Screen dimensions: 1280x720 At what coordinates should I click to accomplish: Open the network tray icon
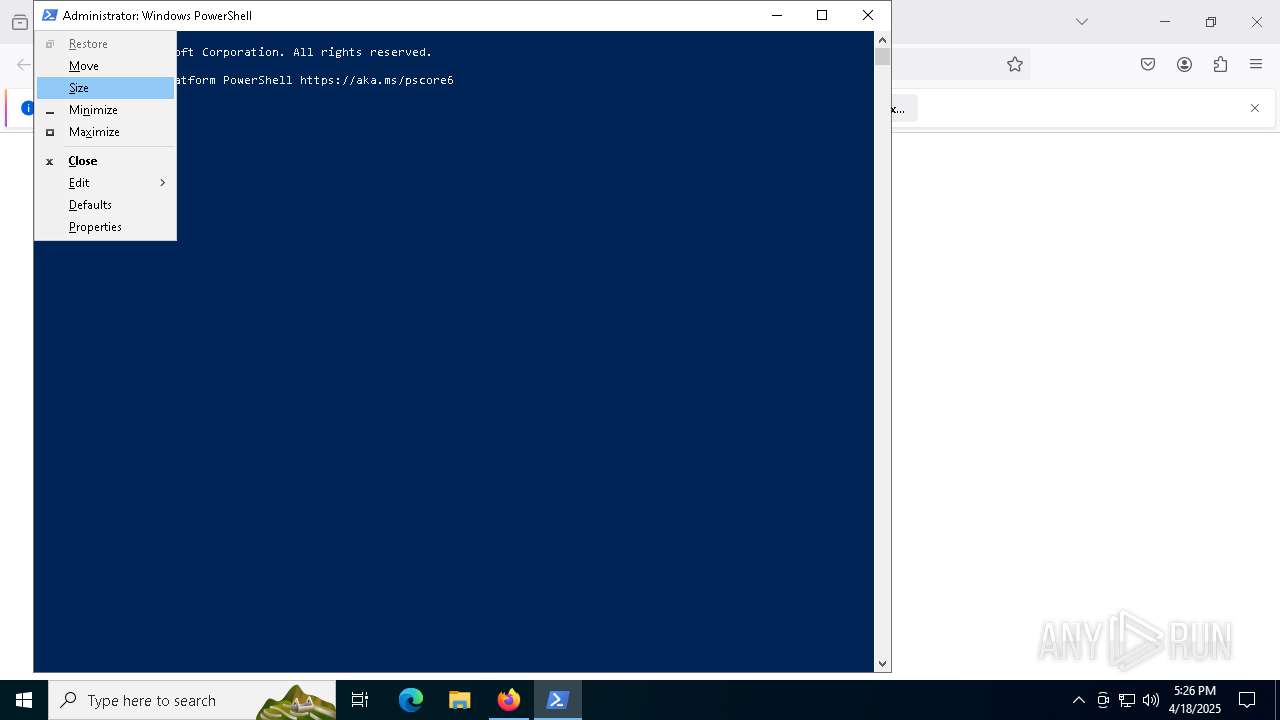pos(1127,700)
